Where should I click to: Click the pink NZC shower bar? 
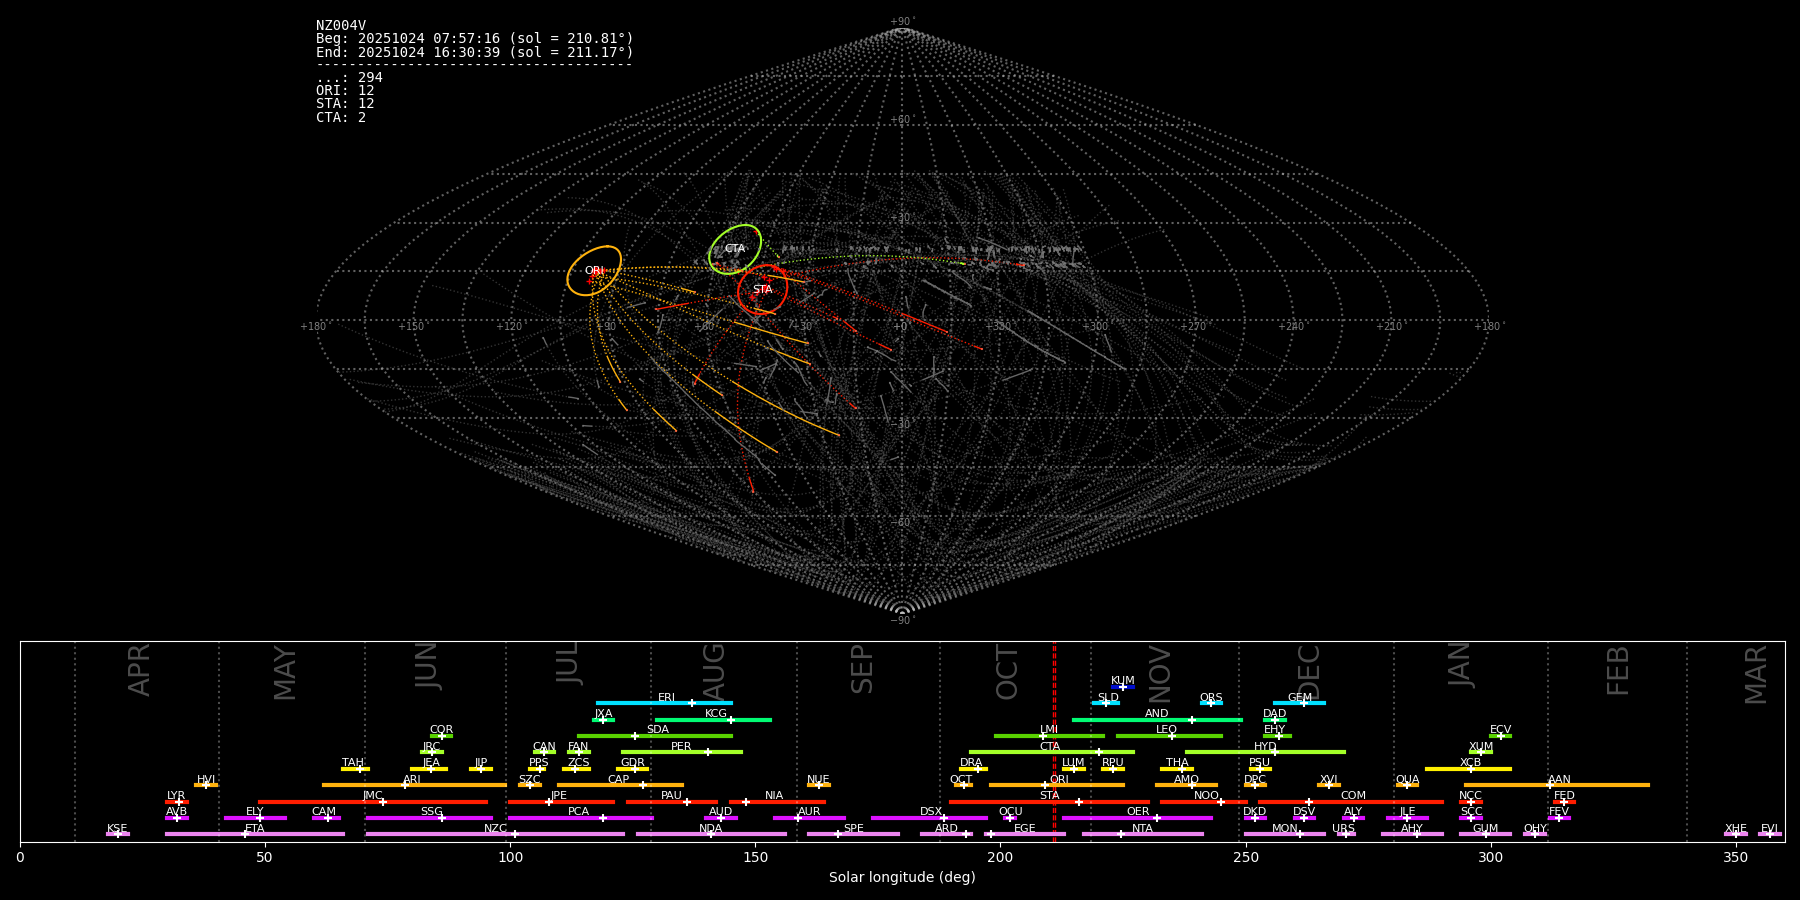pyautogui.click(x=495, y=834)
